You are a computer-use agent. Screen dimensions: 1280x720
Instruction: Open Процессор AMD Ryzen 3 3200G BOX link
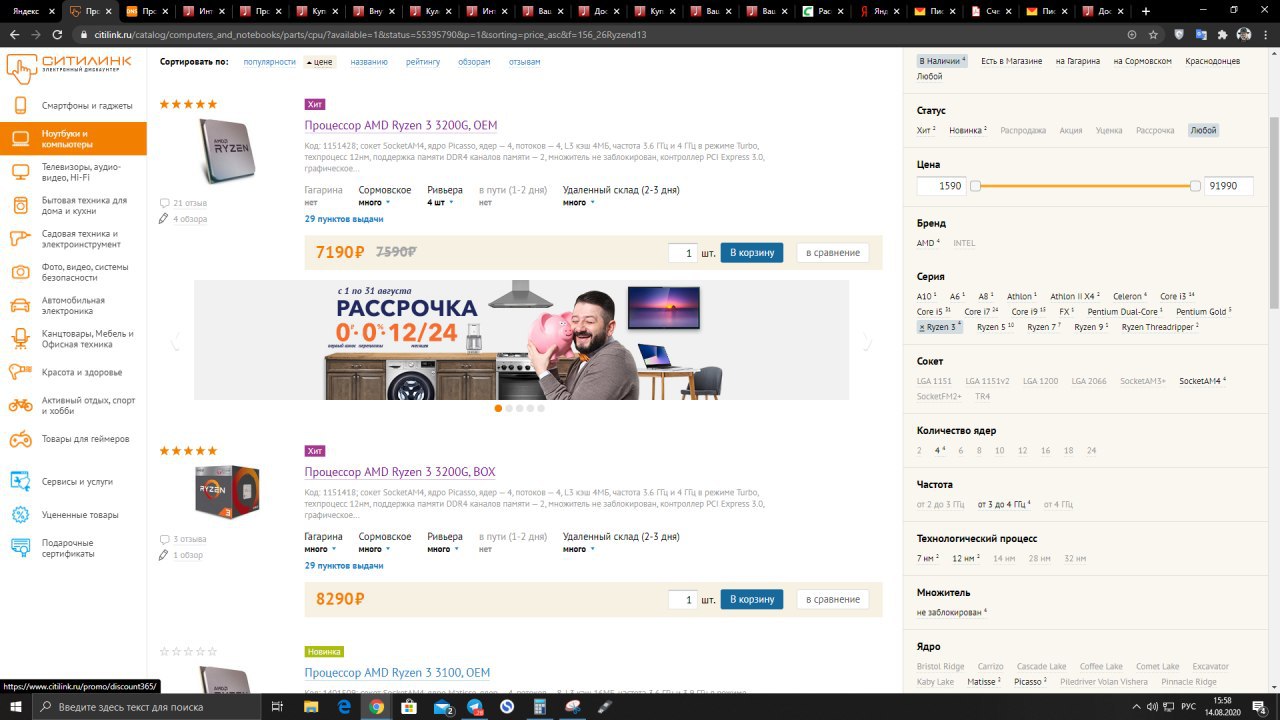400,472
